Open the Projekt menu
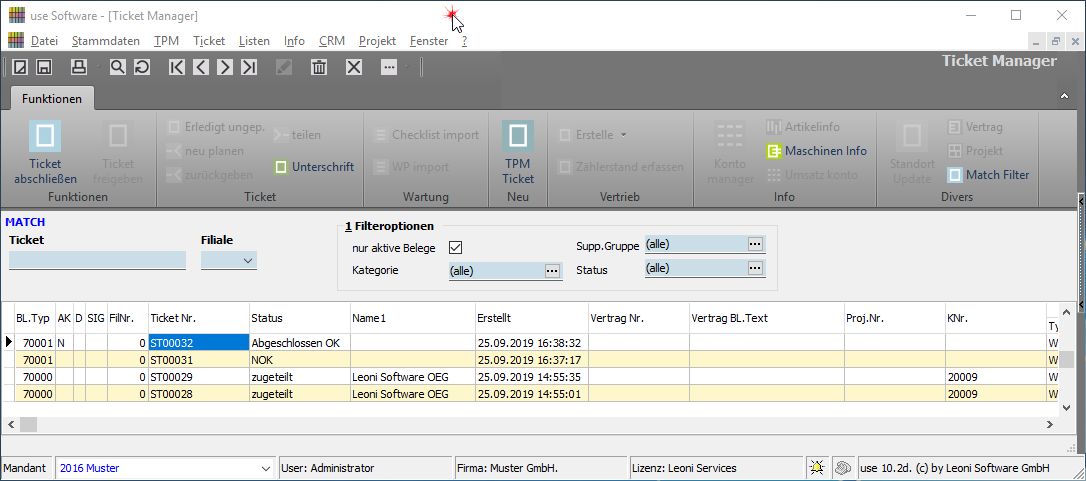The height and width of the screenshot is (481, 1086). (377, 41)
